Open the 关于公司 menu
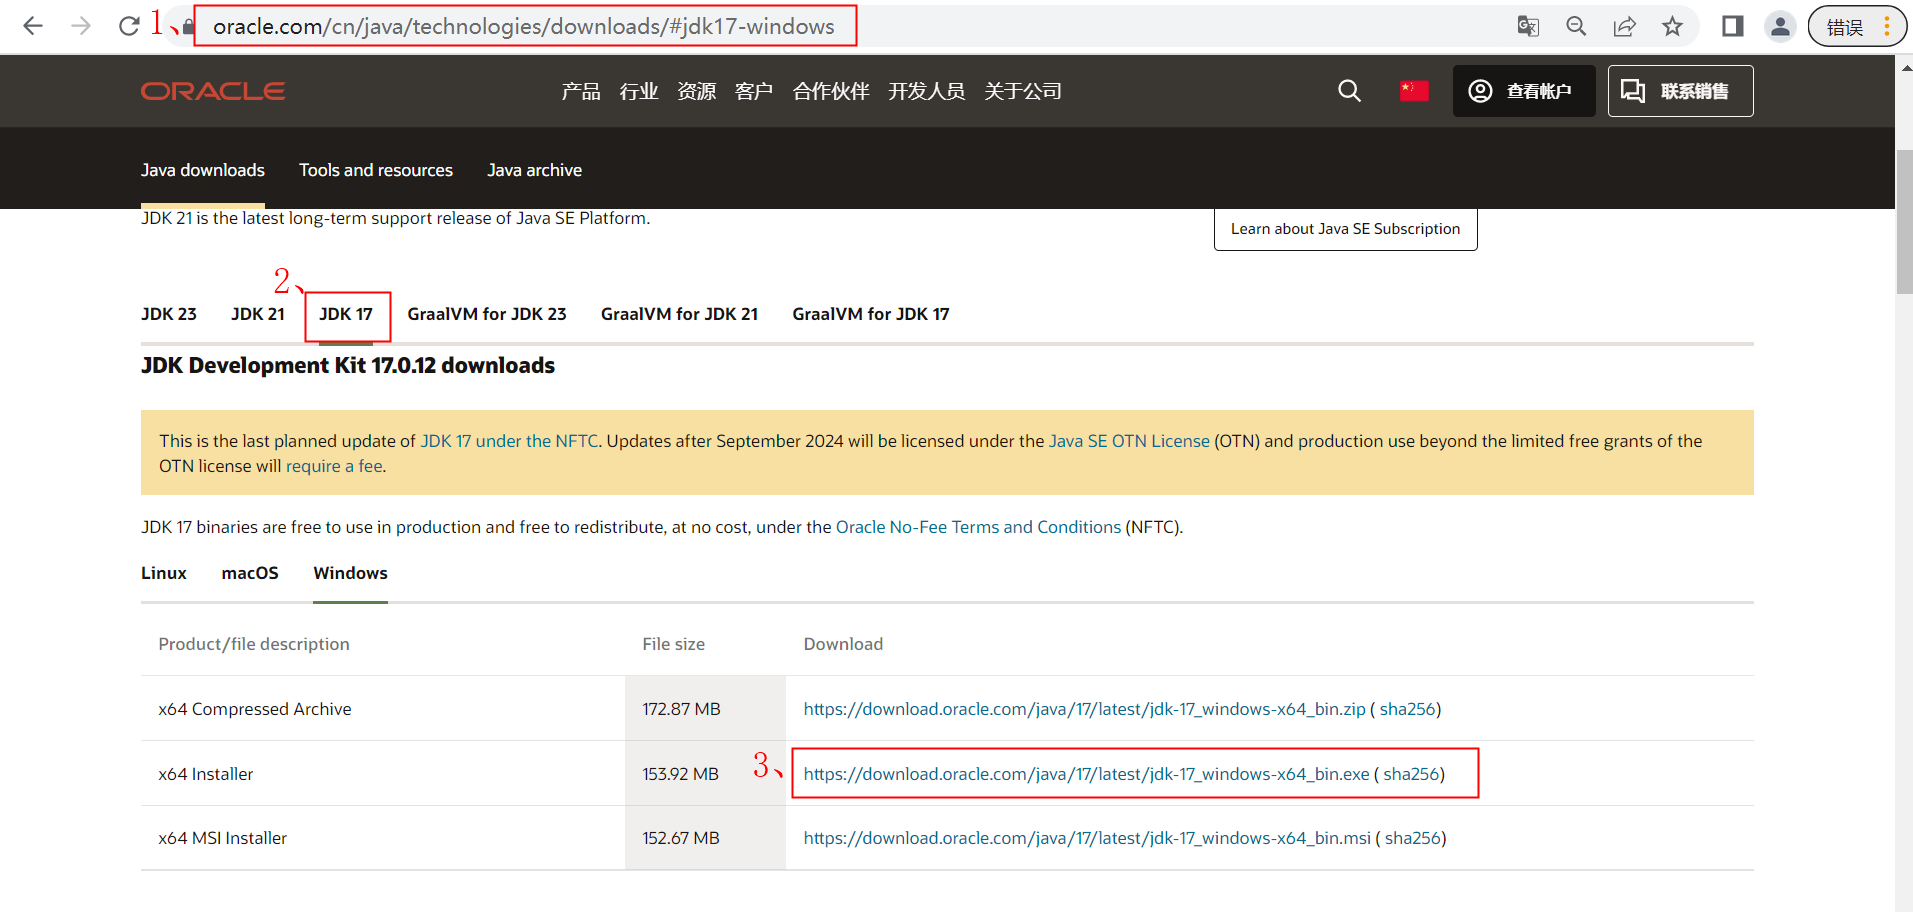The width and height of the screenshot is (1913, 912). [1023, 91]
